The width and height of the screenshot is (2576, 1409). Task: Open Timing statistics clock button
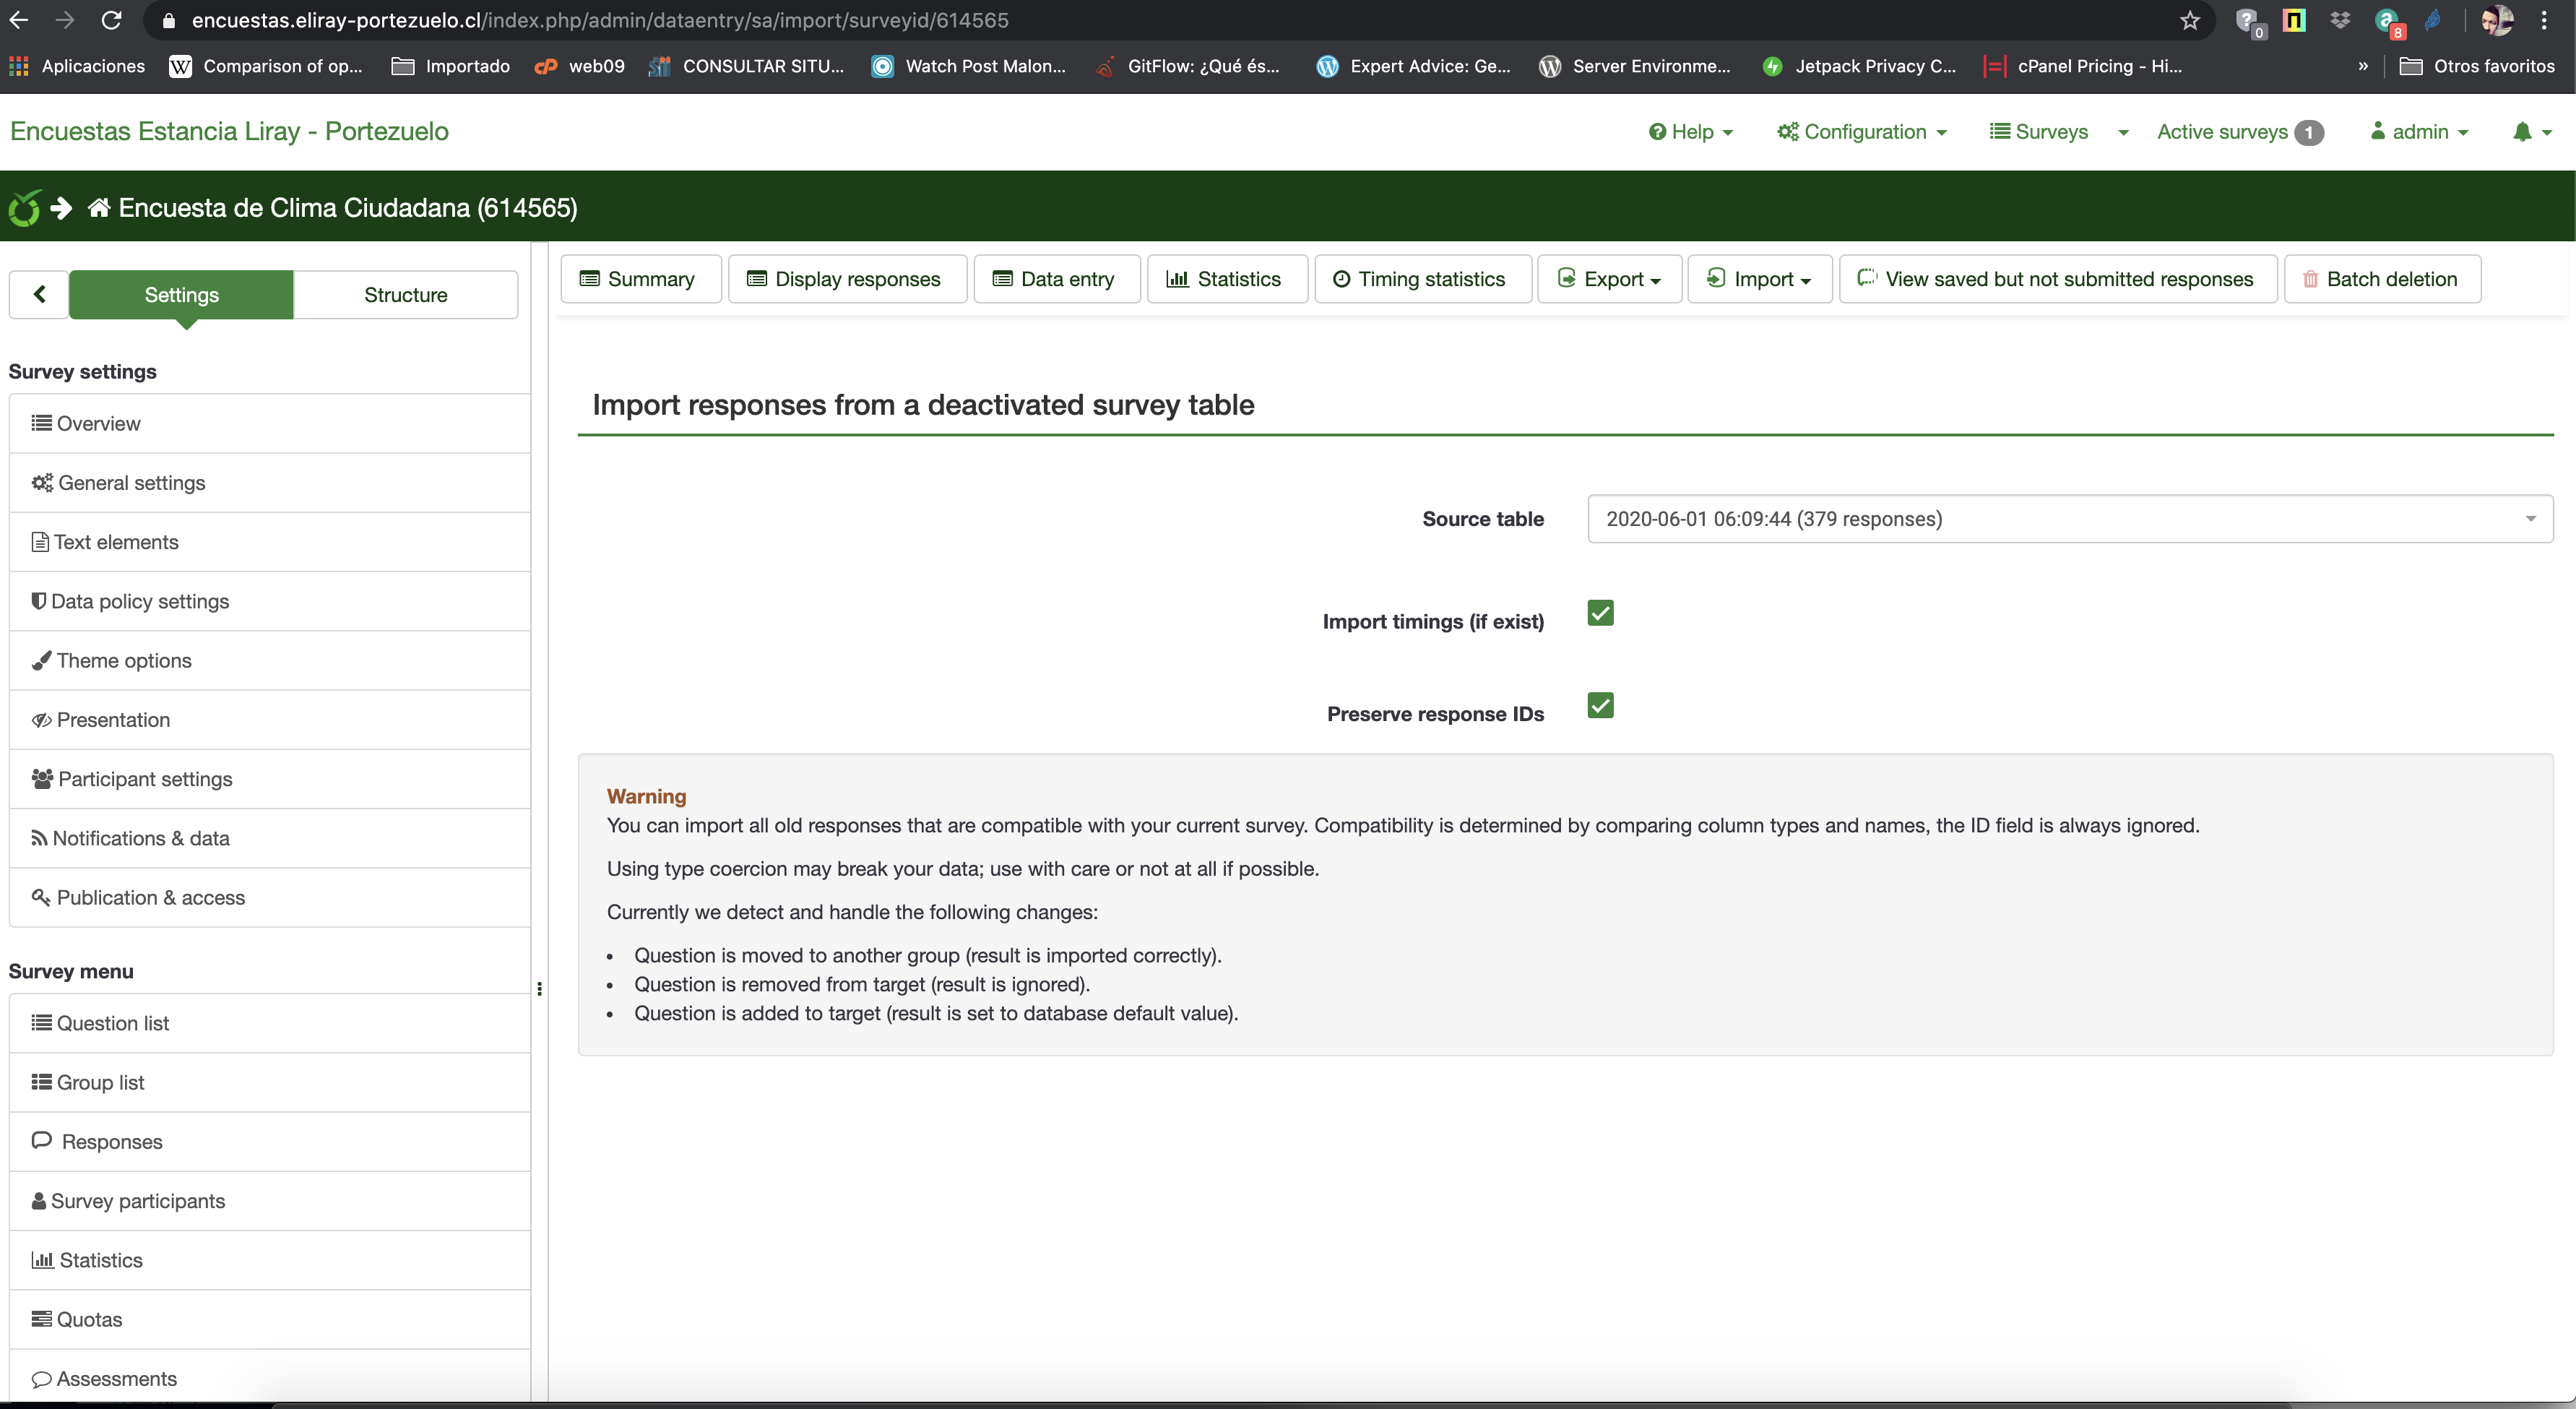click(x=1420, y=279)
